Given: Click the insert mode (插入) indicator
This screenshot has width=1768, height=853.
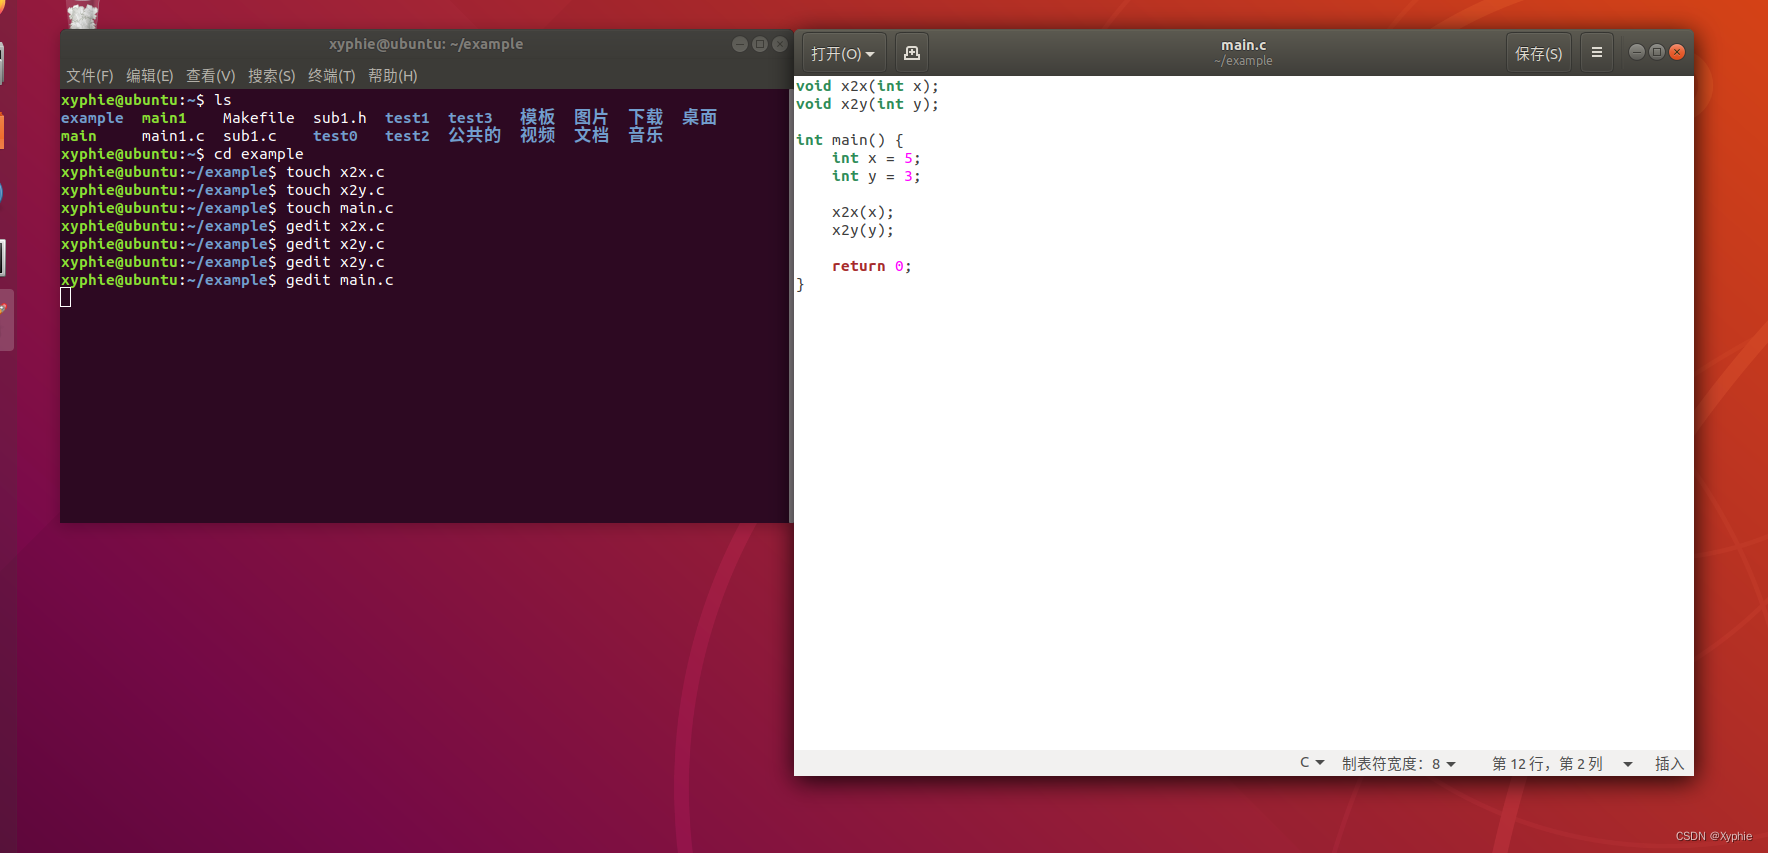Looking at the screenshot, I should [1669, 763].
